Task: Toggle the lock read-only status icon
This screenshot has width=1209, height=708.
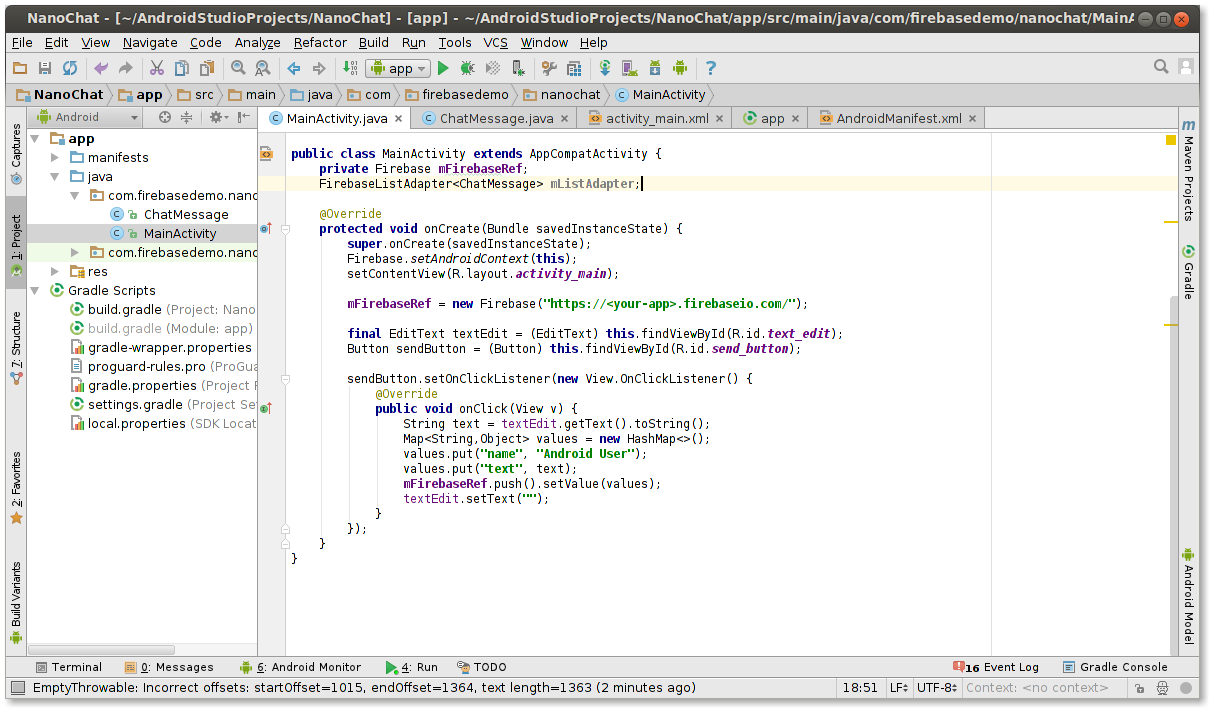Action: click(1139, 688)
